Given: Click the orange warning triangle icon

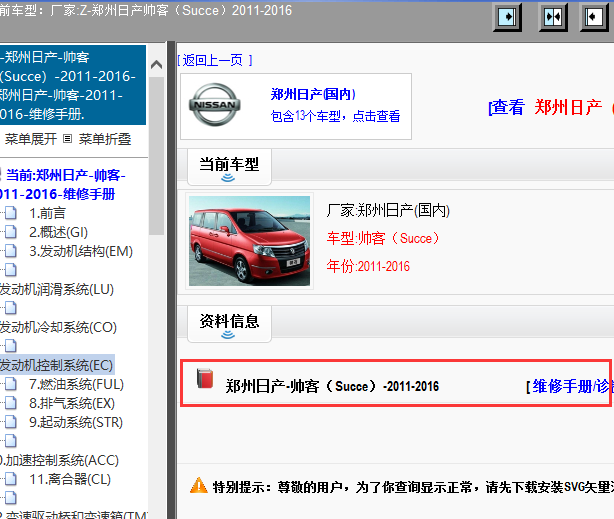Looking at the screenshot, I should [x=199, y=485].
